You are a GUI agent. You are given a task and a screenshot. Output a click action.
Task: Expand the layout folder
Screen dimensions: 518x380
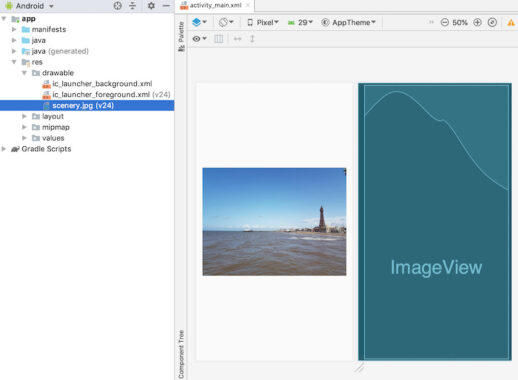(24, 116)
